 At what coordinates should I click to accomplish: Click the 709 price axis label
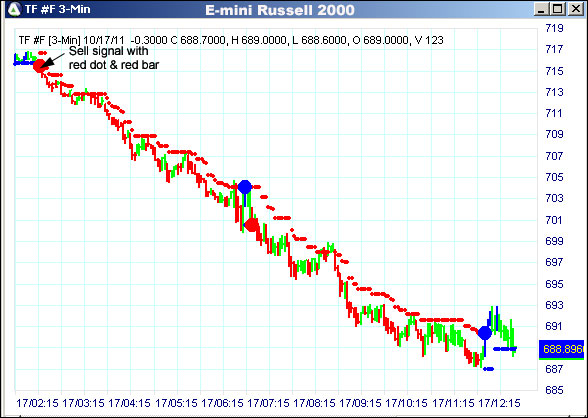pos(554,134)
